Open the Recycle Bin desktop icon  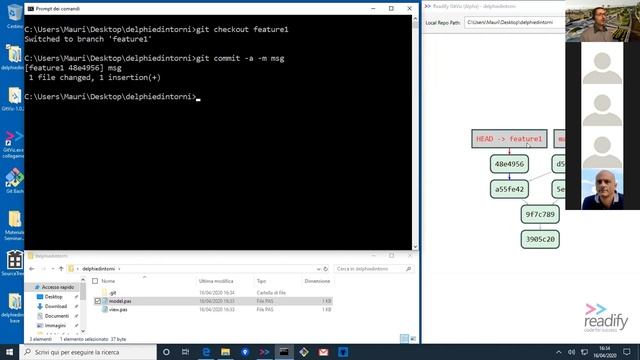(14, 16)
